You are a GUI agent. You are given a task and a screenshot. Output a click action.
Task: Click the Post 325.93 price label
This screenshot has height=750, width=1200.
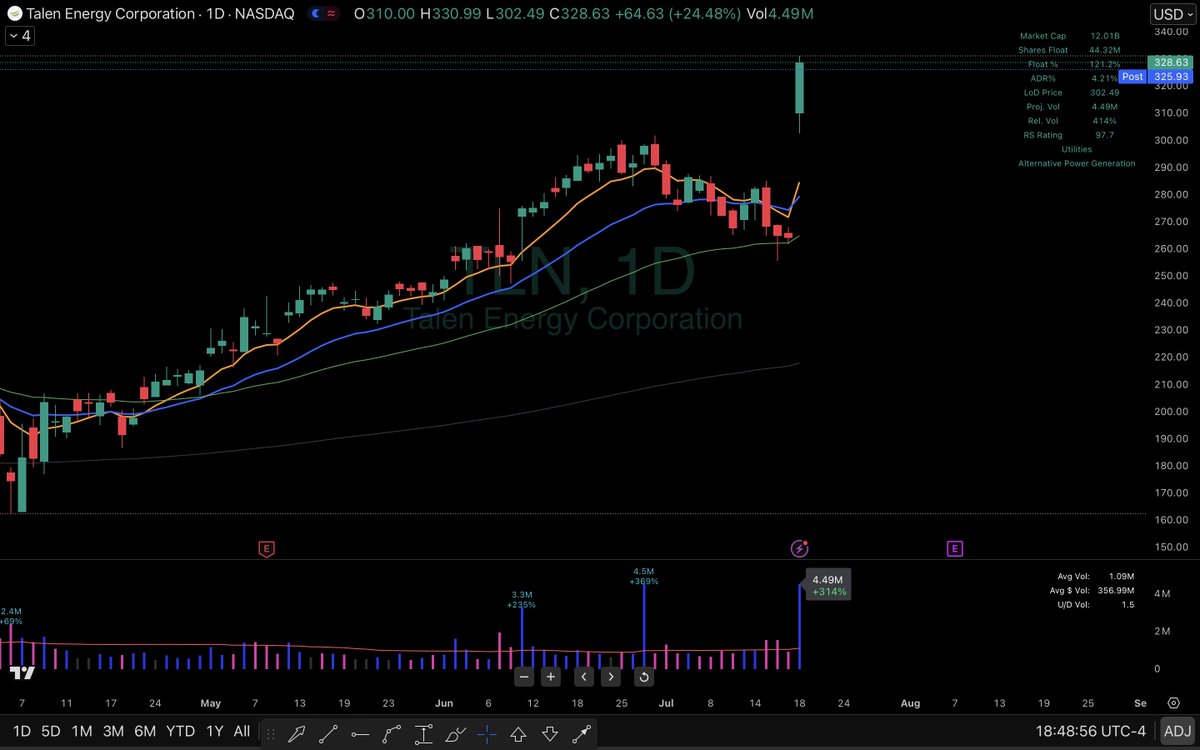point(1156,76)
